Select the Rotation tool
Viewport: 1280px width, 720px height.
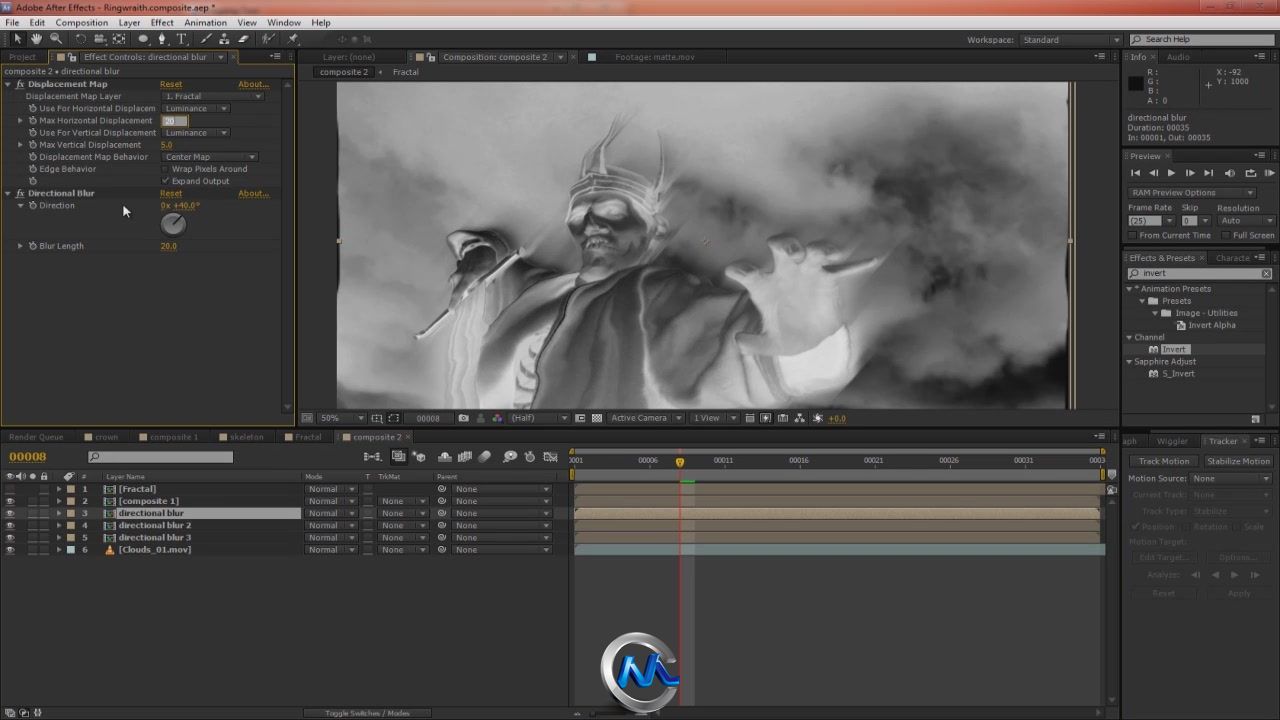tap(81, 39)
